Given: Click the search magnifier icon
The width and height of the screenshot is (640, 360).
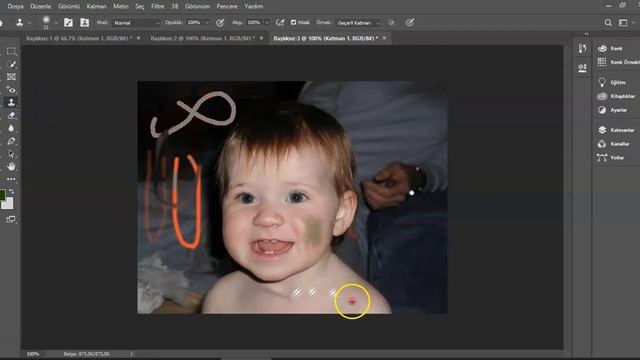Looking at the screenshot, I should tap(608, 23).
